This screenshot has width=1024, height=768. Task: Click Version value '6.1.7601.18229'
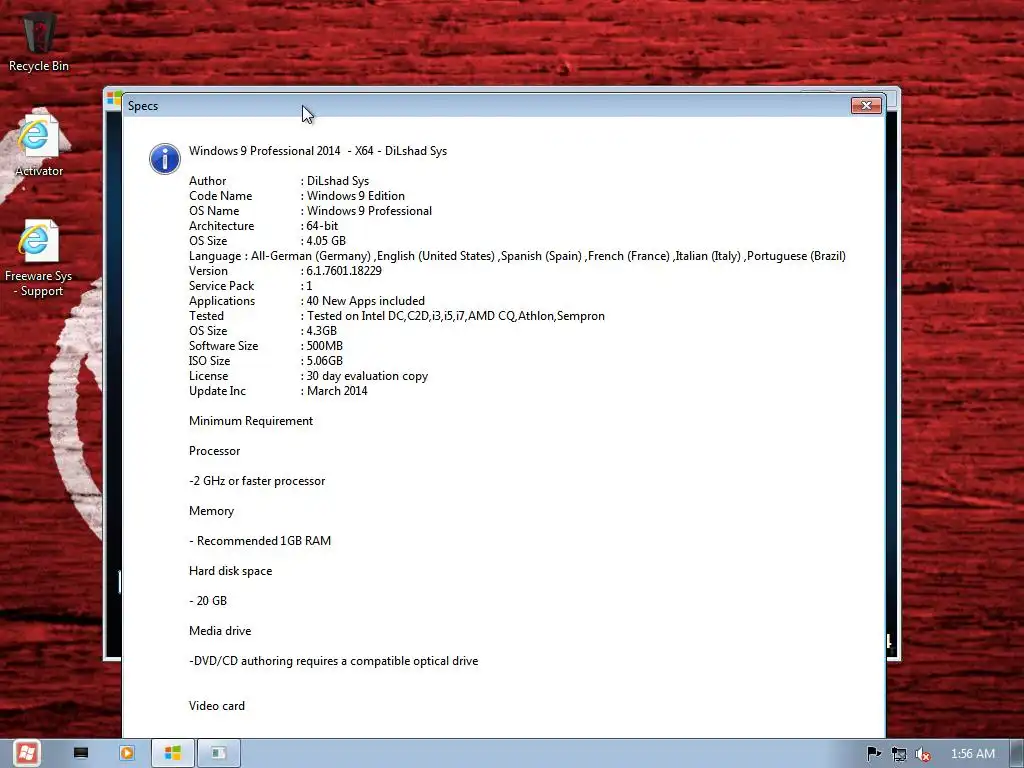[x=344, y=271]
